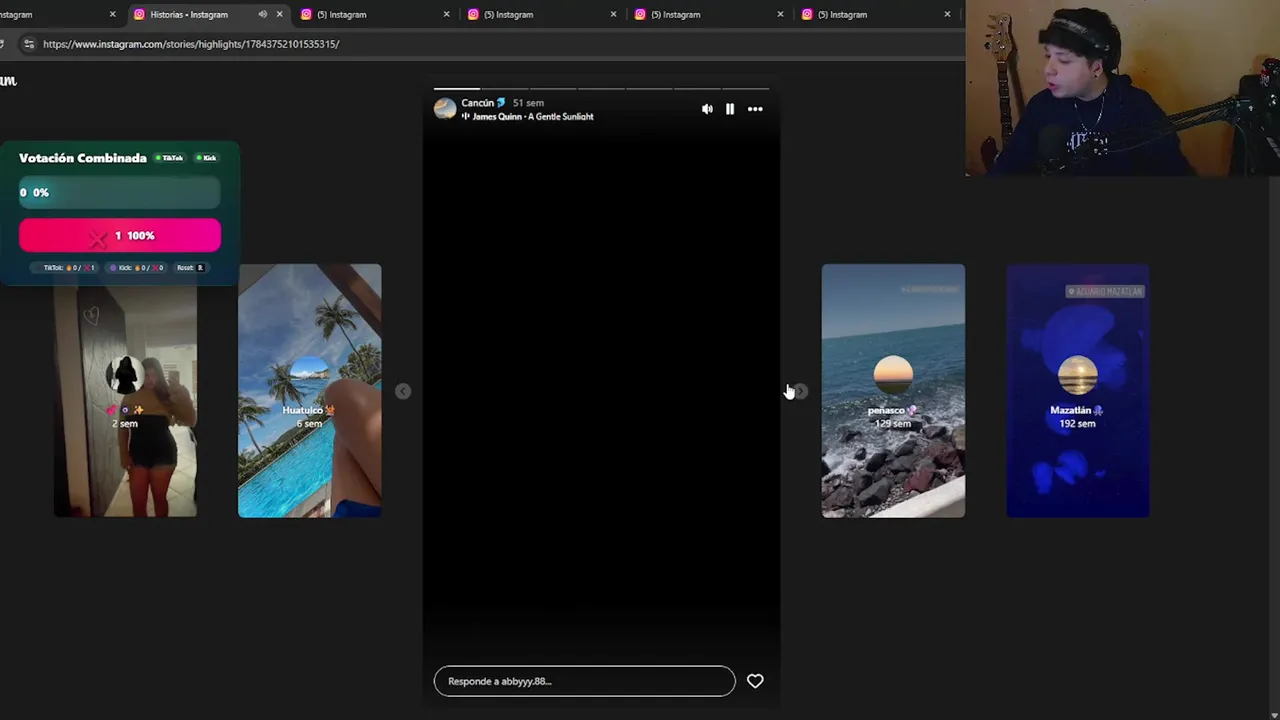
Task: Pause the Cancún story playback
Action: click(730, 109)
